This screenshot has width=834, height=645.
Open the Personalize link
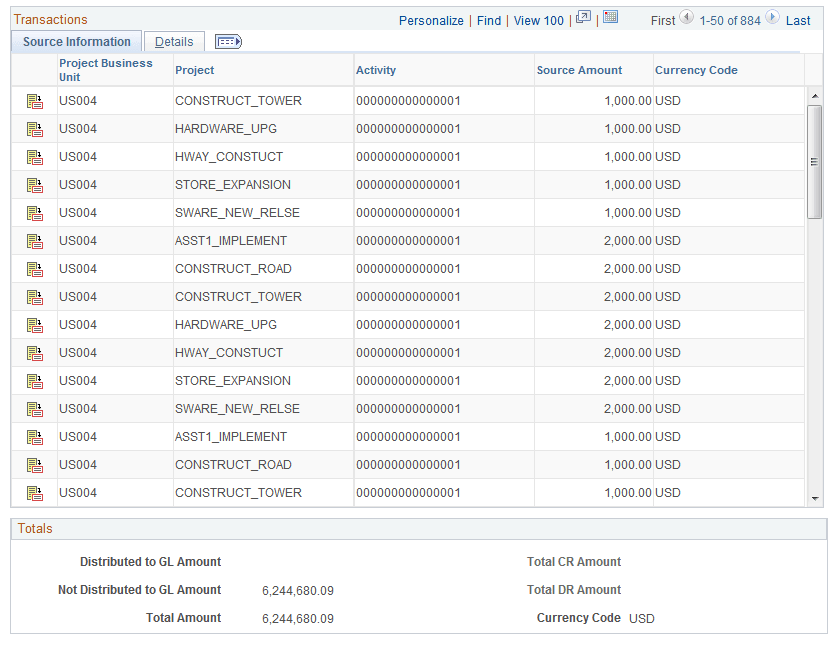(431, 20)
